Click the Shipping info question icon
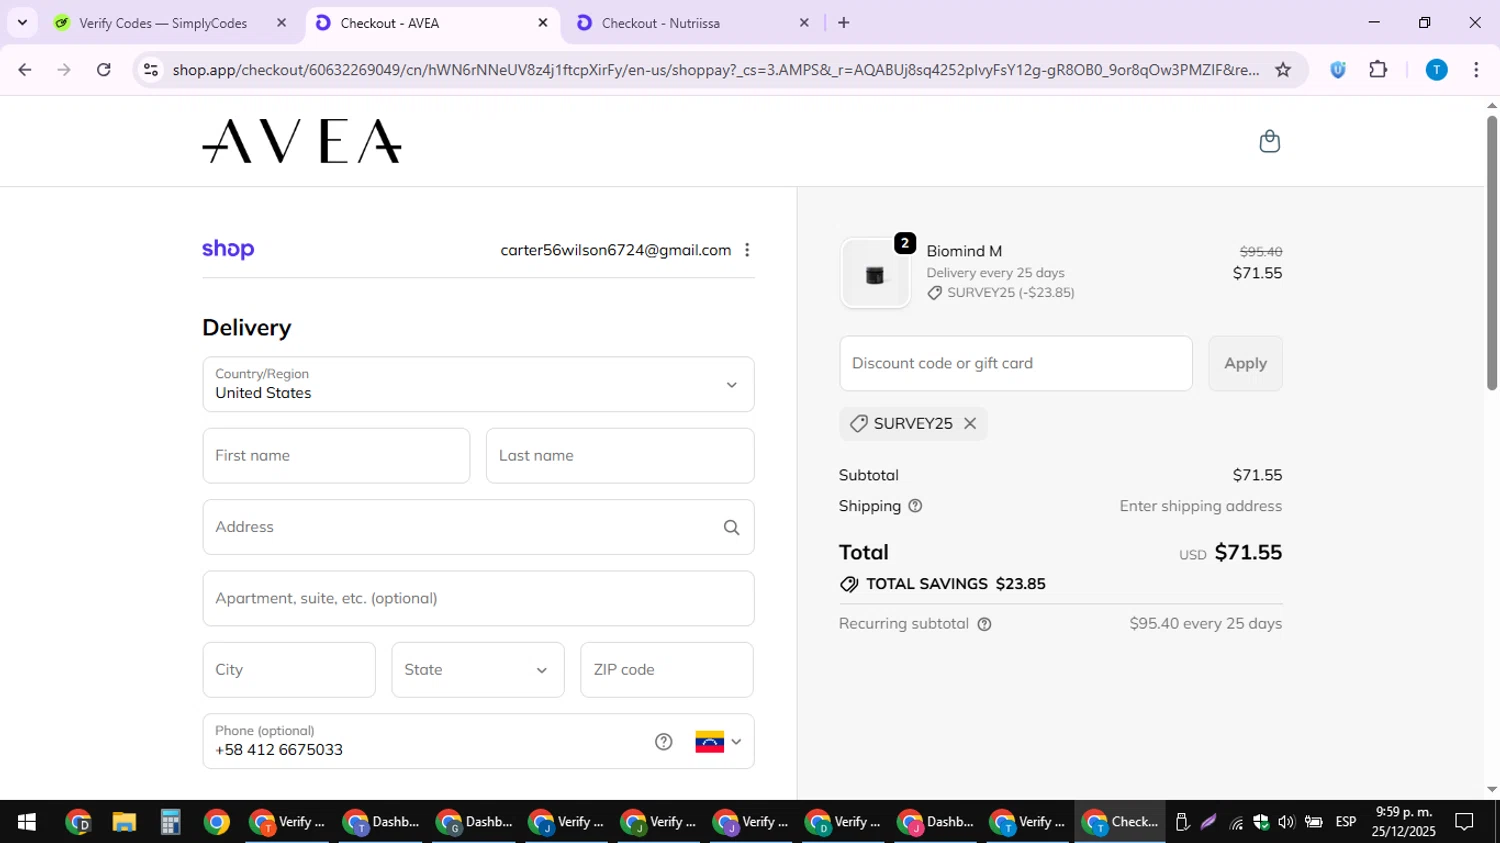Image resolution: width=1500 pixels, height=843 pixels. (x=915, y=506)
